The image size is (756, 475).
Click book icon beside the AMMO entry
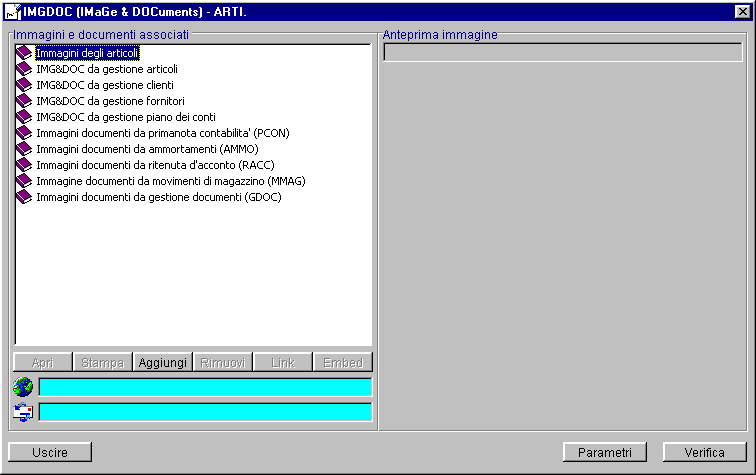[x=24, y=149]
